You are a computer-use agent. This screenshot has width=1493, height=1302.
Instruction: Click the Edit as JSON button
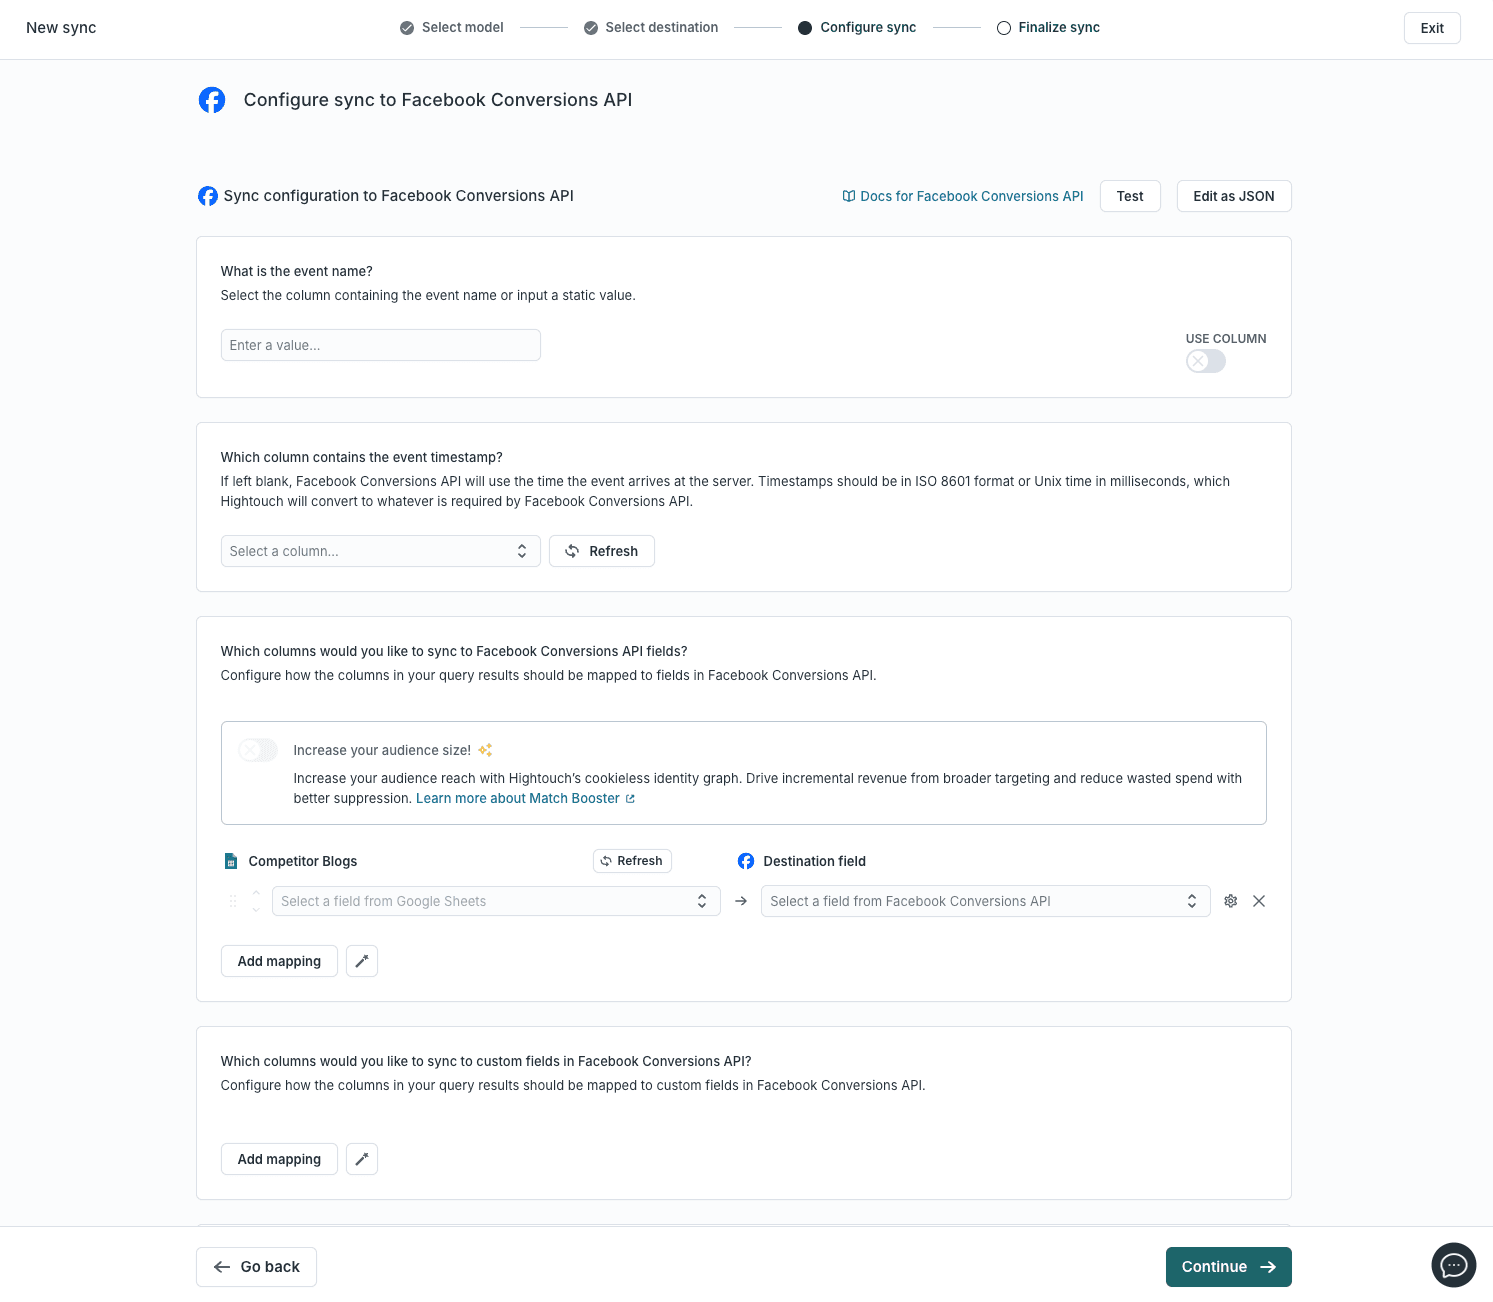coord(1233,196)
